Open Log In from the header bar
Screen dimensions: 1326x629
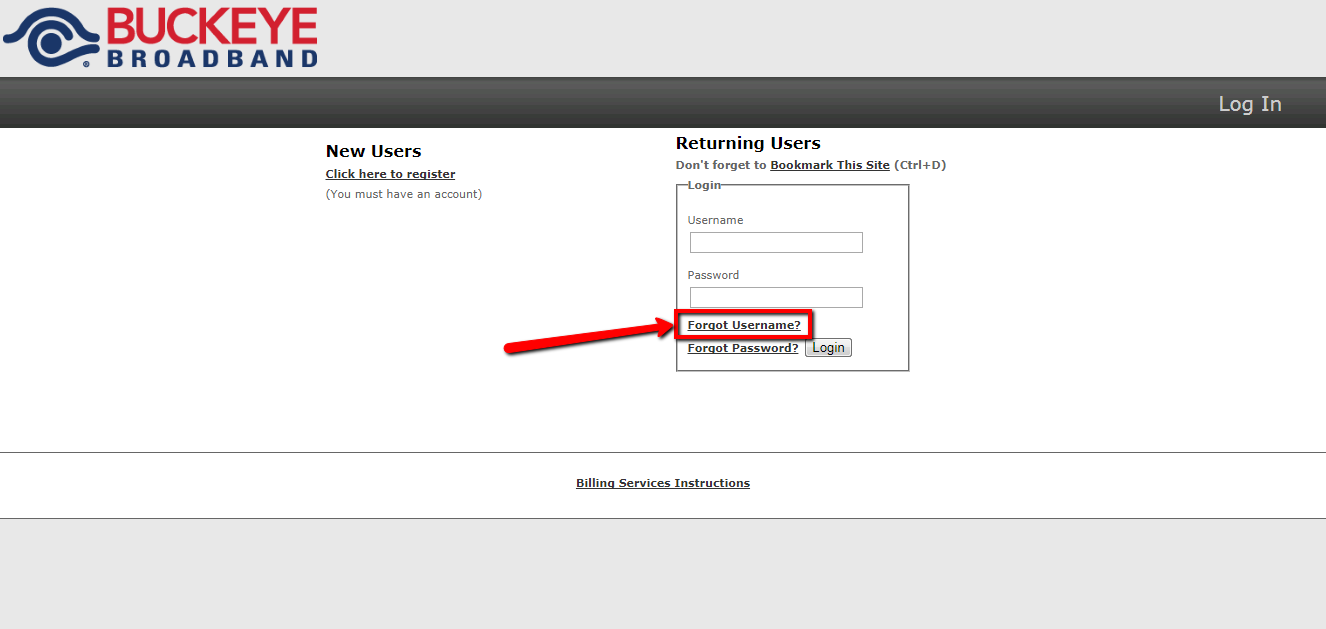point(1249,104)
